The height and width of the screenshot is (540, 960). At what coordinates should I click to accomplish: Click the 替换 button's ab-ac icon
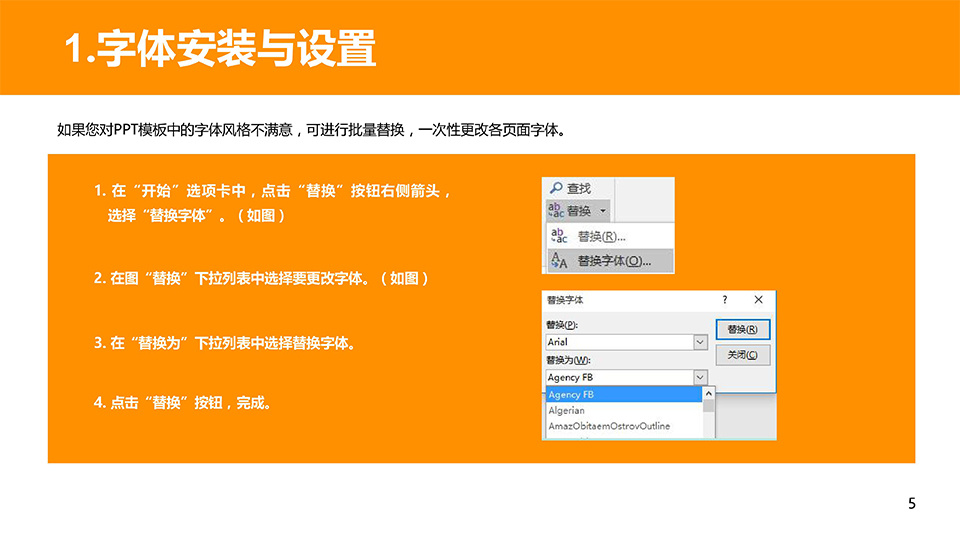click(x=556, y=211)
